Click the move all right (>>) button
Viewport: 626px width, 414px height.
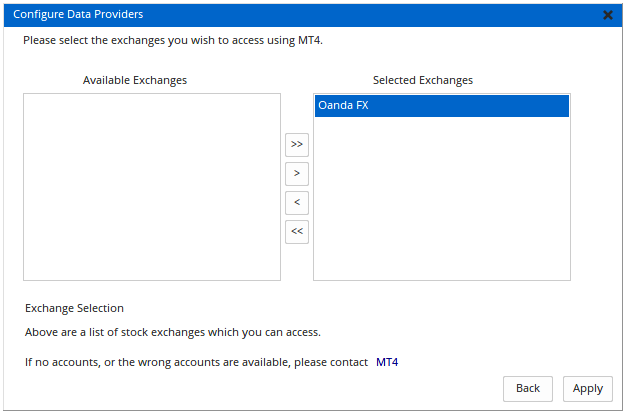click(x=296, y=144)
